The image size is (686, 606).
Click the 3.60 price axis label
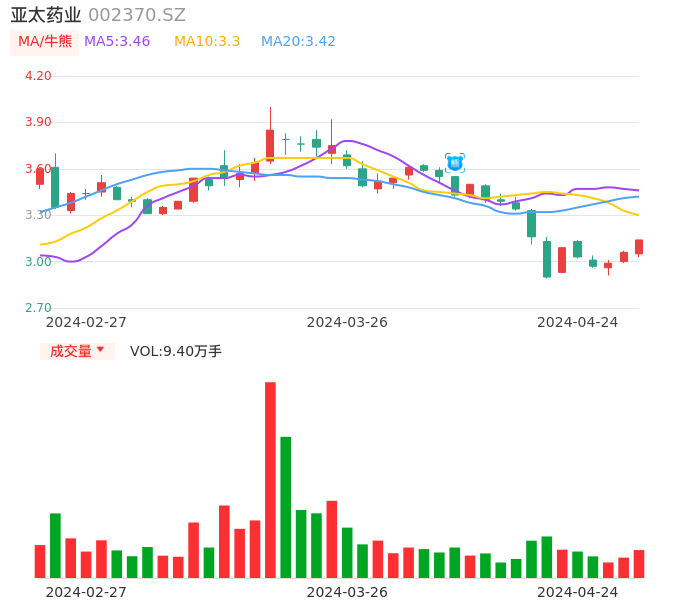tap(37, 169)
